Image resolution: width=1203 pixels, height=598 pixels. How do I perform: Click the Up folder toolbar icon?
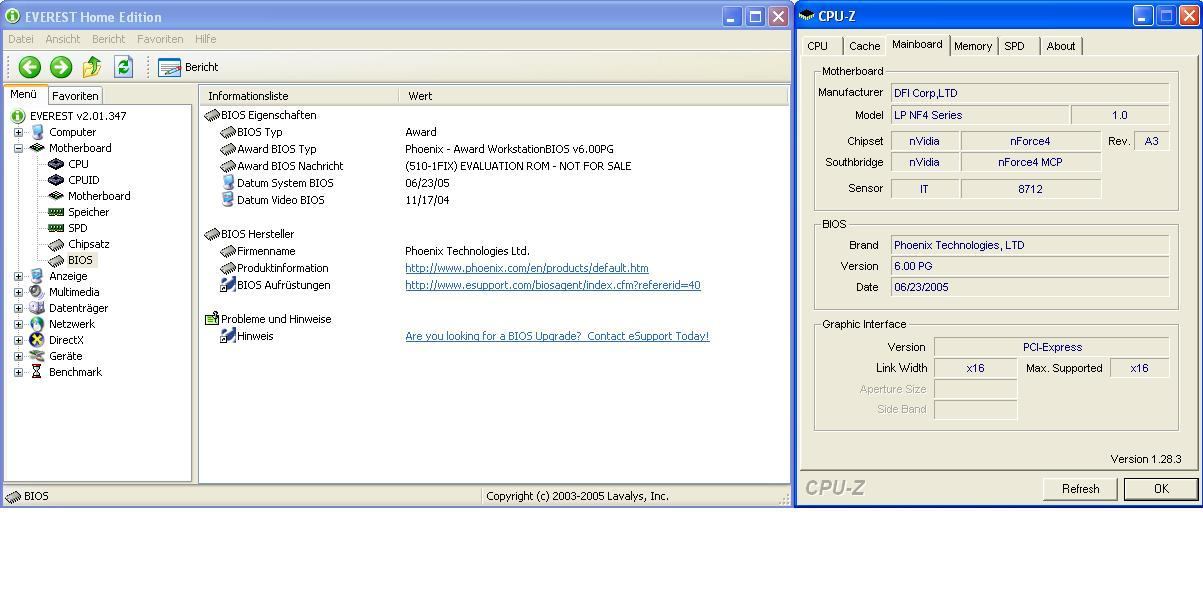click(x=92, y=67)
